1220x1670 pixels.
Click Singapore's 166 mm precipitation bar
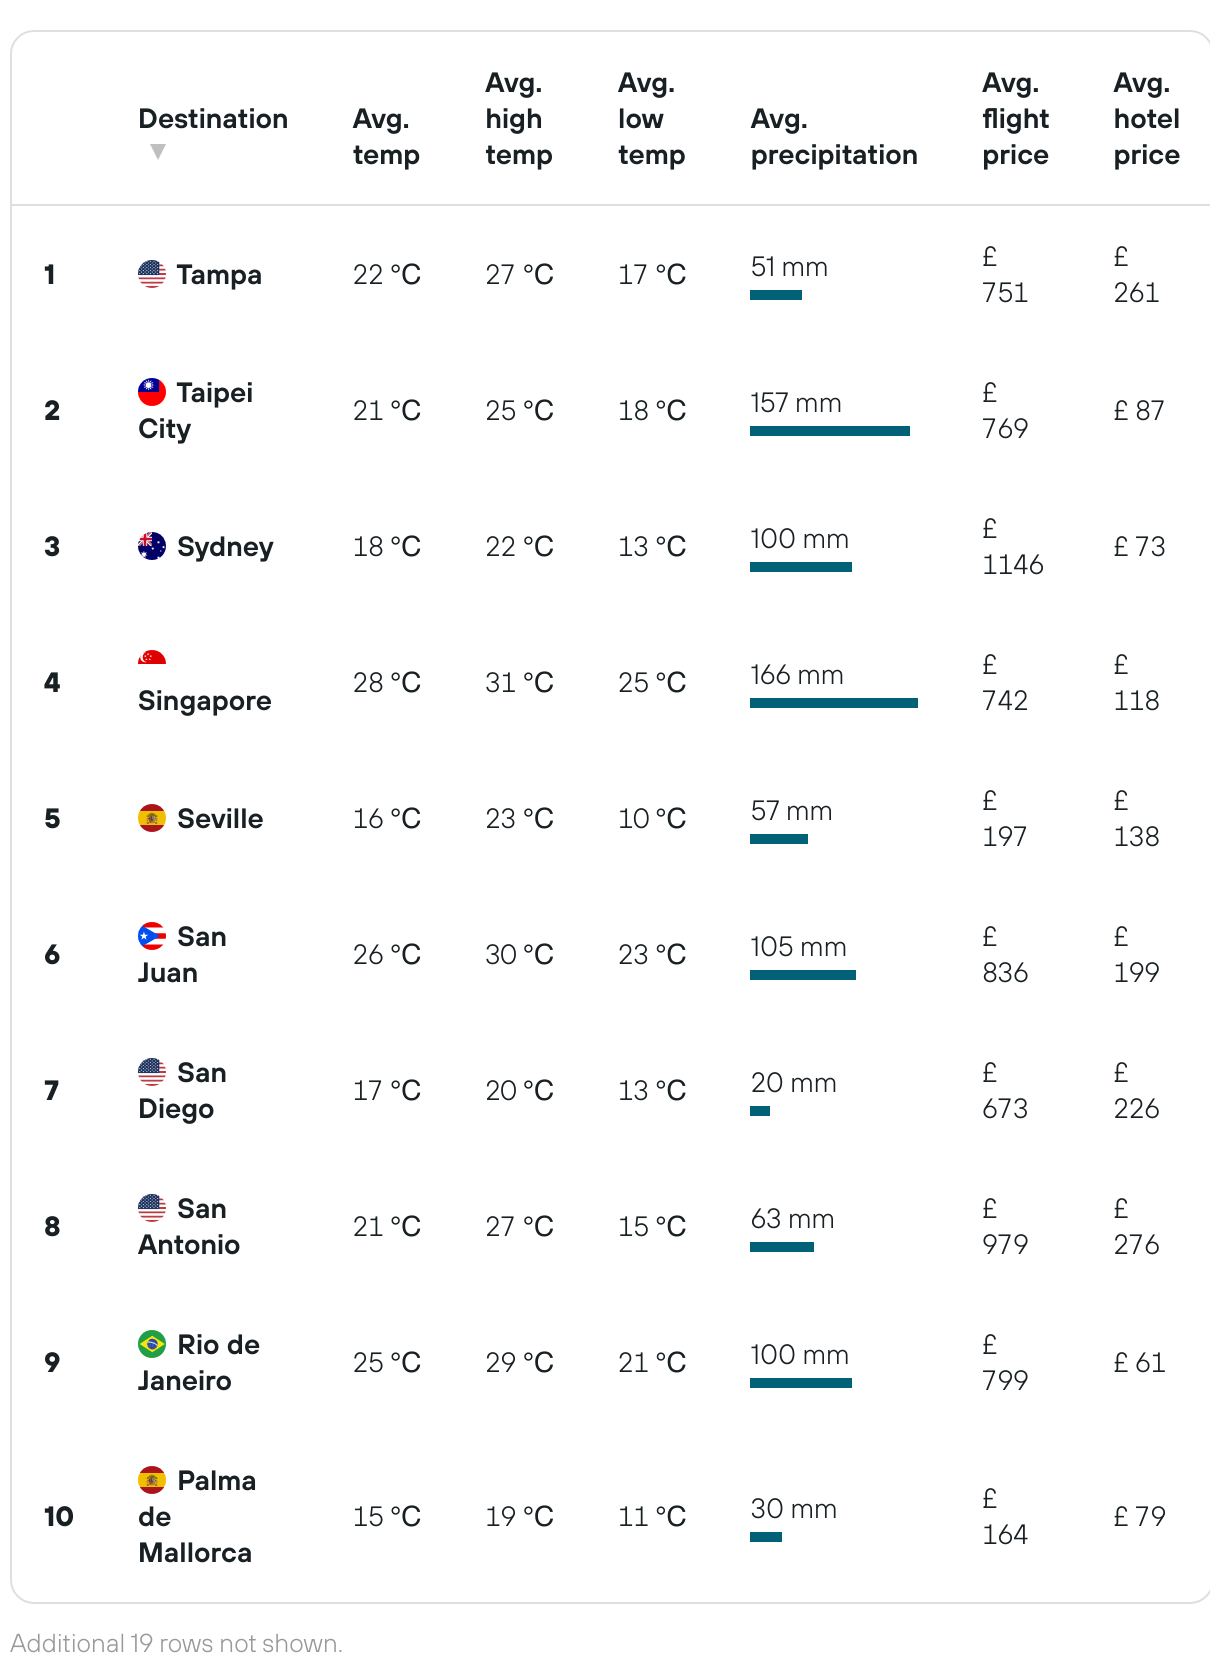coord(833,703)
